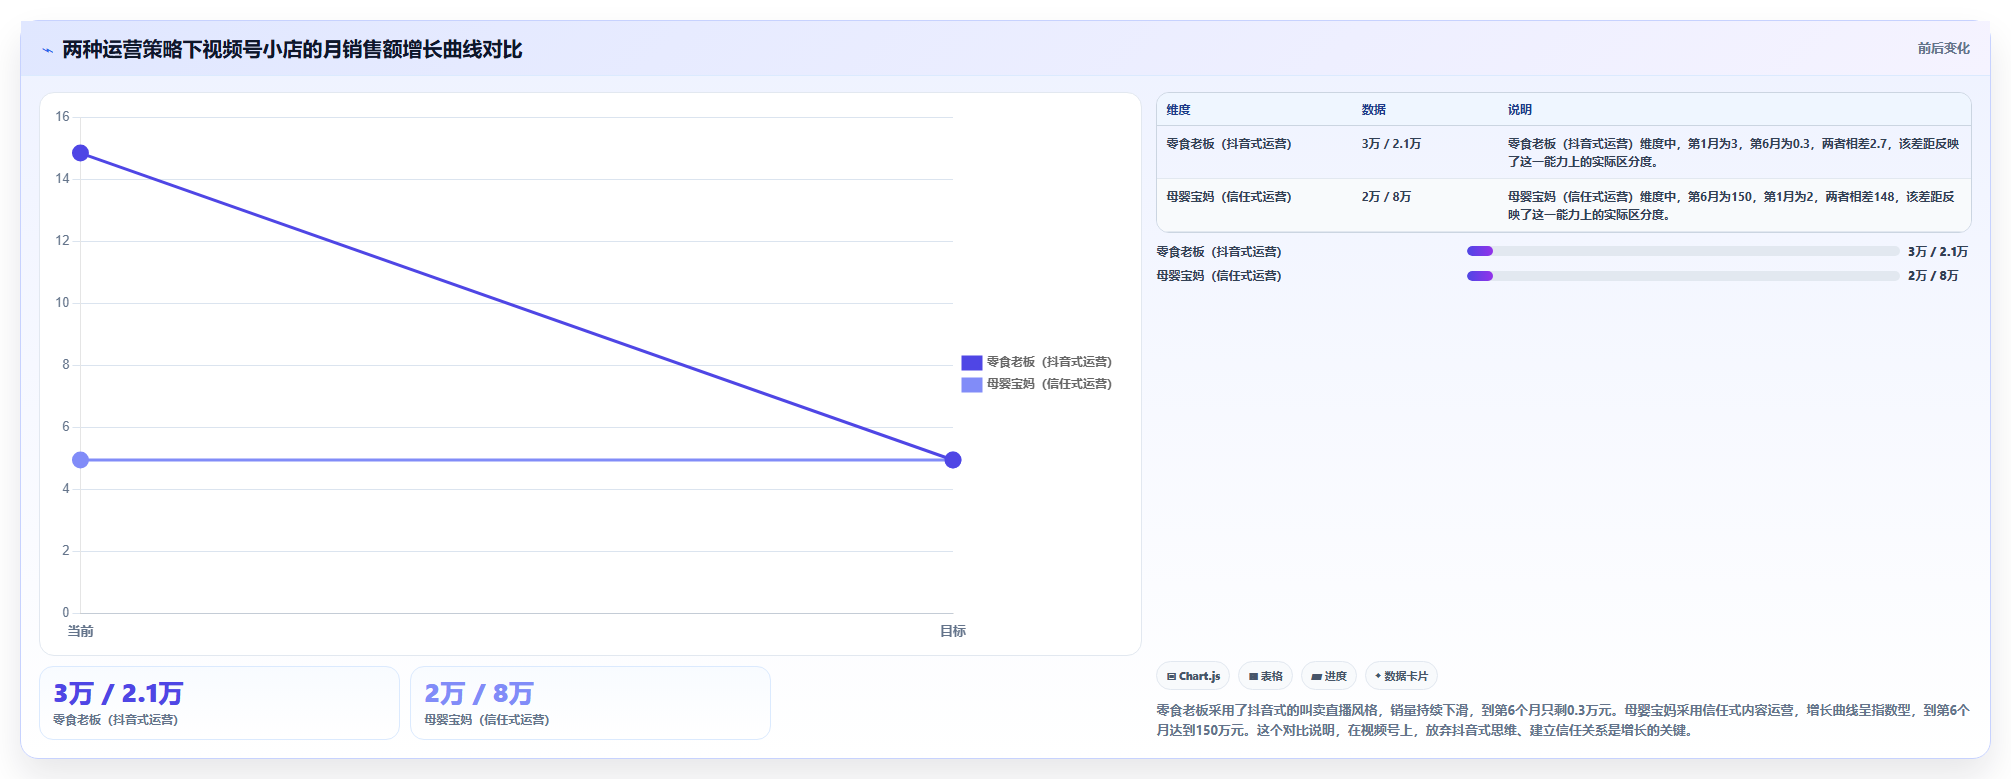
Task: Toggle 零食老板 legend color box
Action: click(972, 362)
